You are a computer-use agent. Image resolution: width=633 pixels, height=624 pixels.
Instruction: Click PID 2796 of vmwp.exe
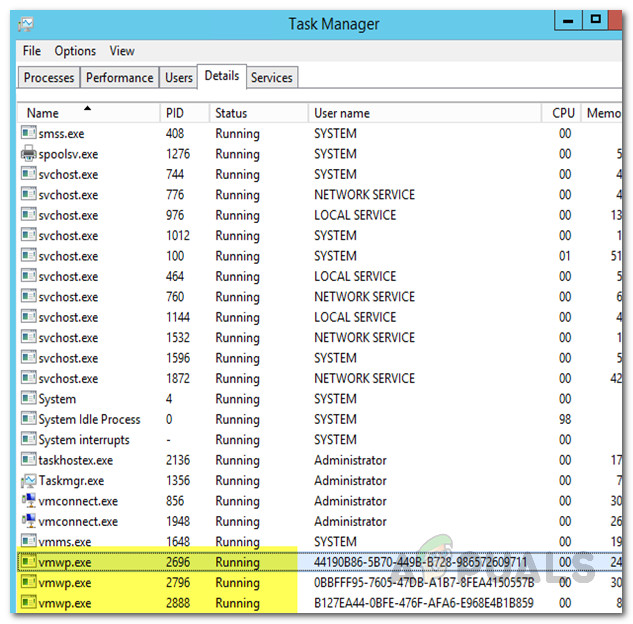pyautogui.click(x=178, y=582)
